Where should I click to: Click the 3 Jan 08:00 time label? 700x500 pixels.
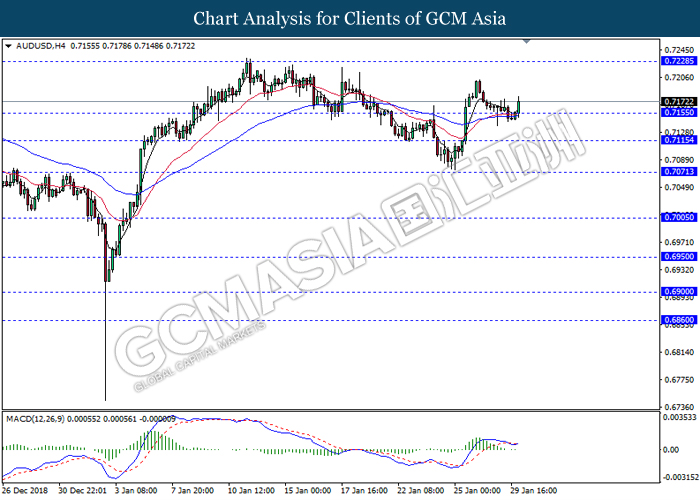click(136, 491)
